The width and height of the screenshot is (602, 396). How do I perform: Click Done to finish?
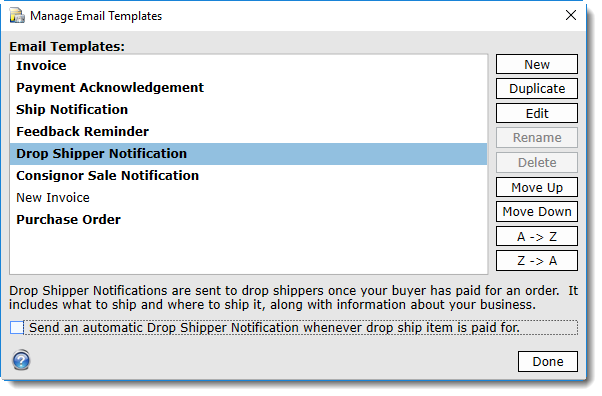(547, 361)
